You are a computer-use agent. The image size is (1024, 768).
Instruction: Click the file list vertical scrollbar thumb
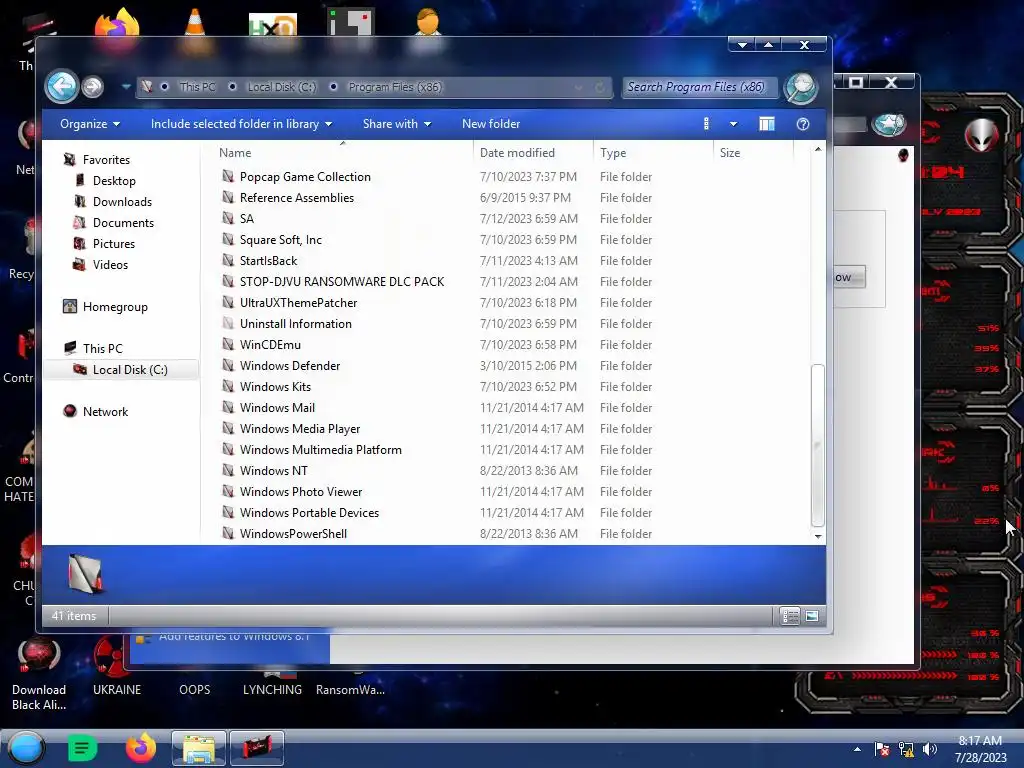pos(817,445)
